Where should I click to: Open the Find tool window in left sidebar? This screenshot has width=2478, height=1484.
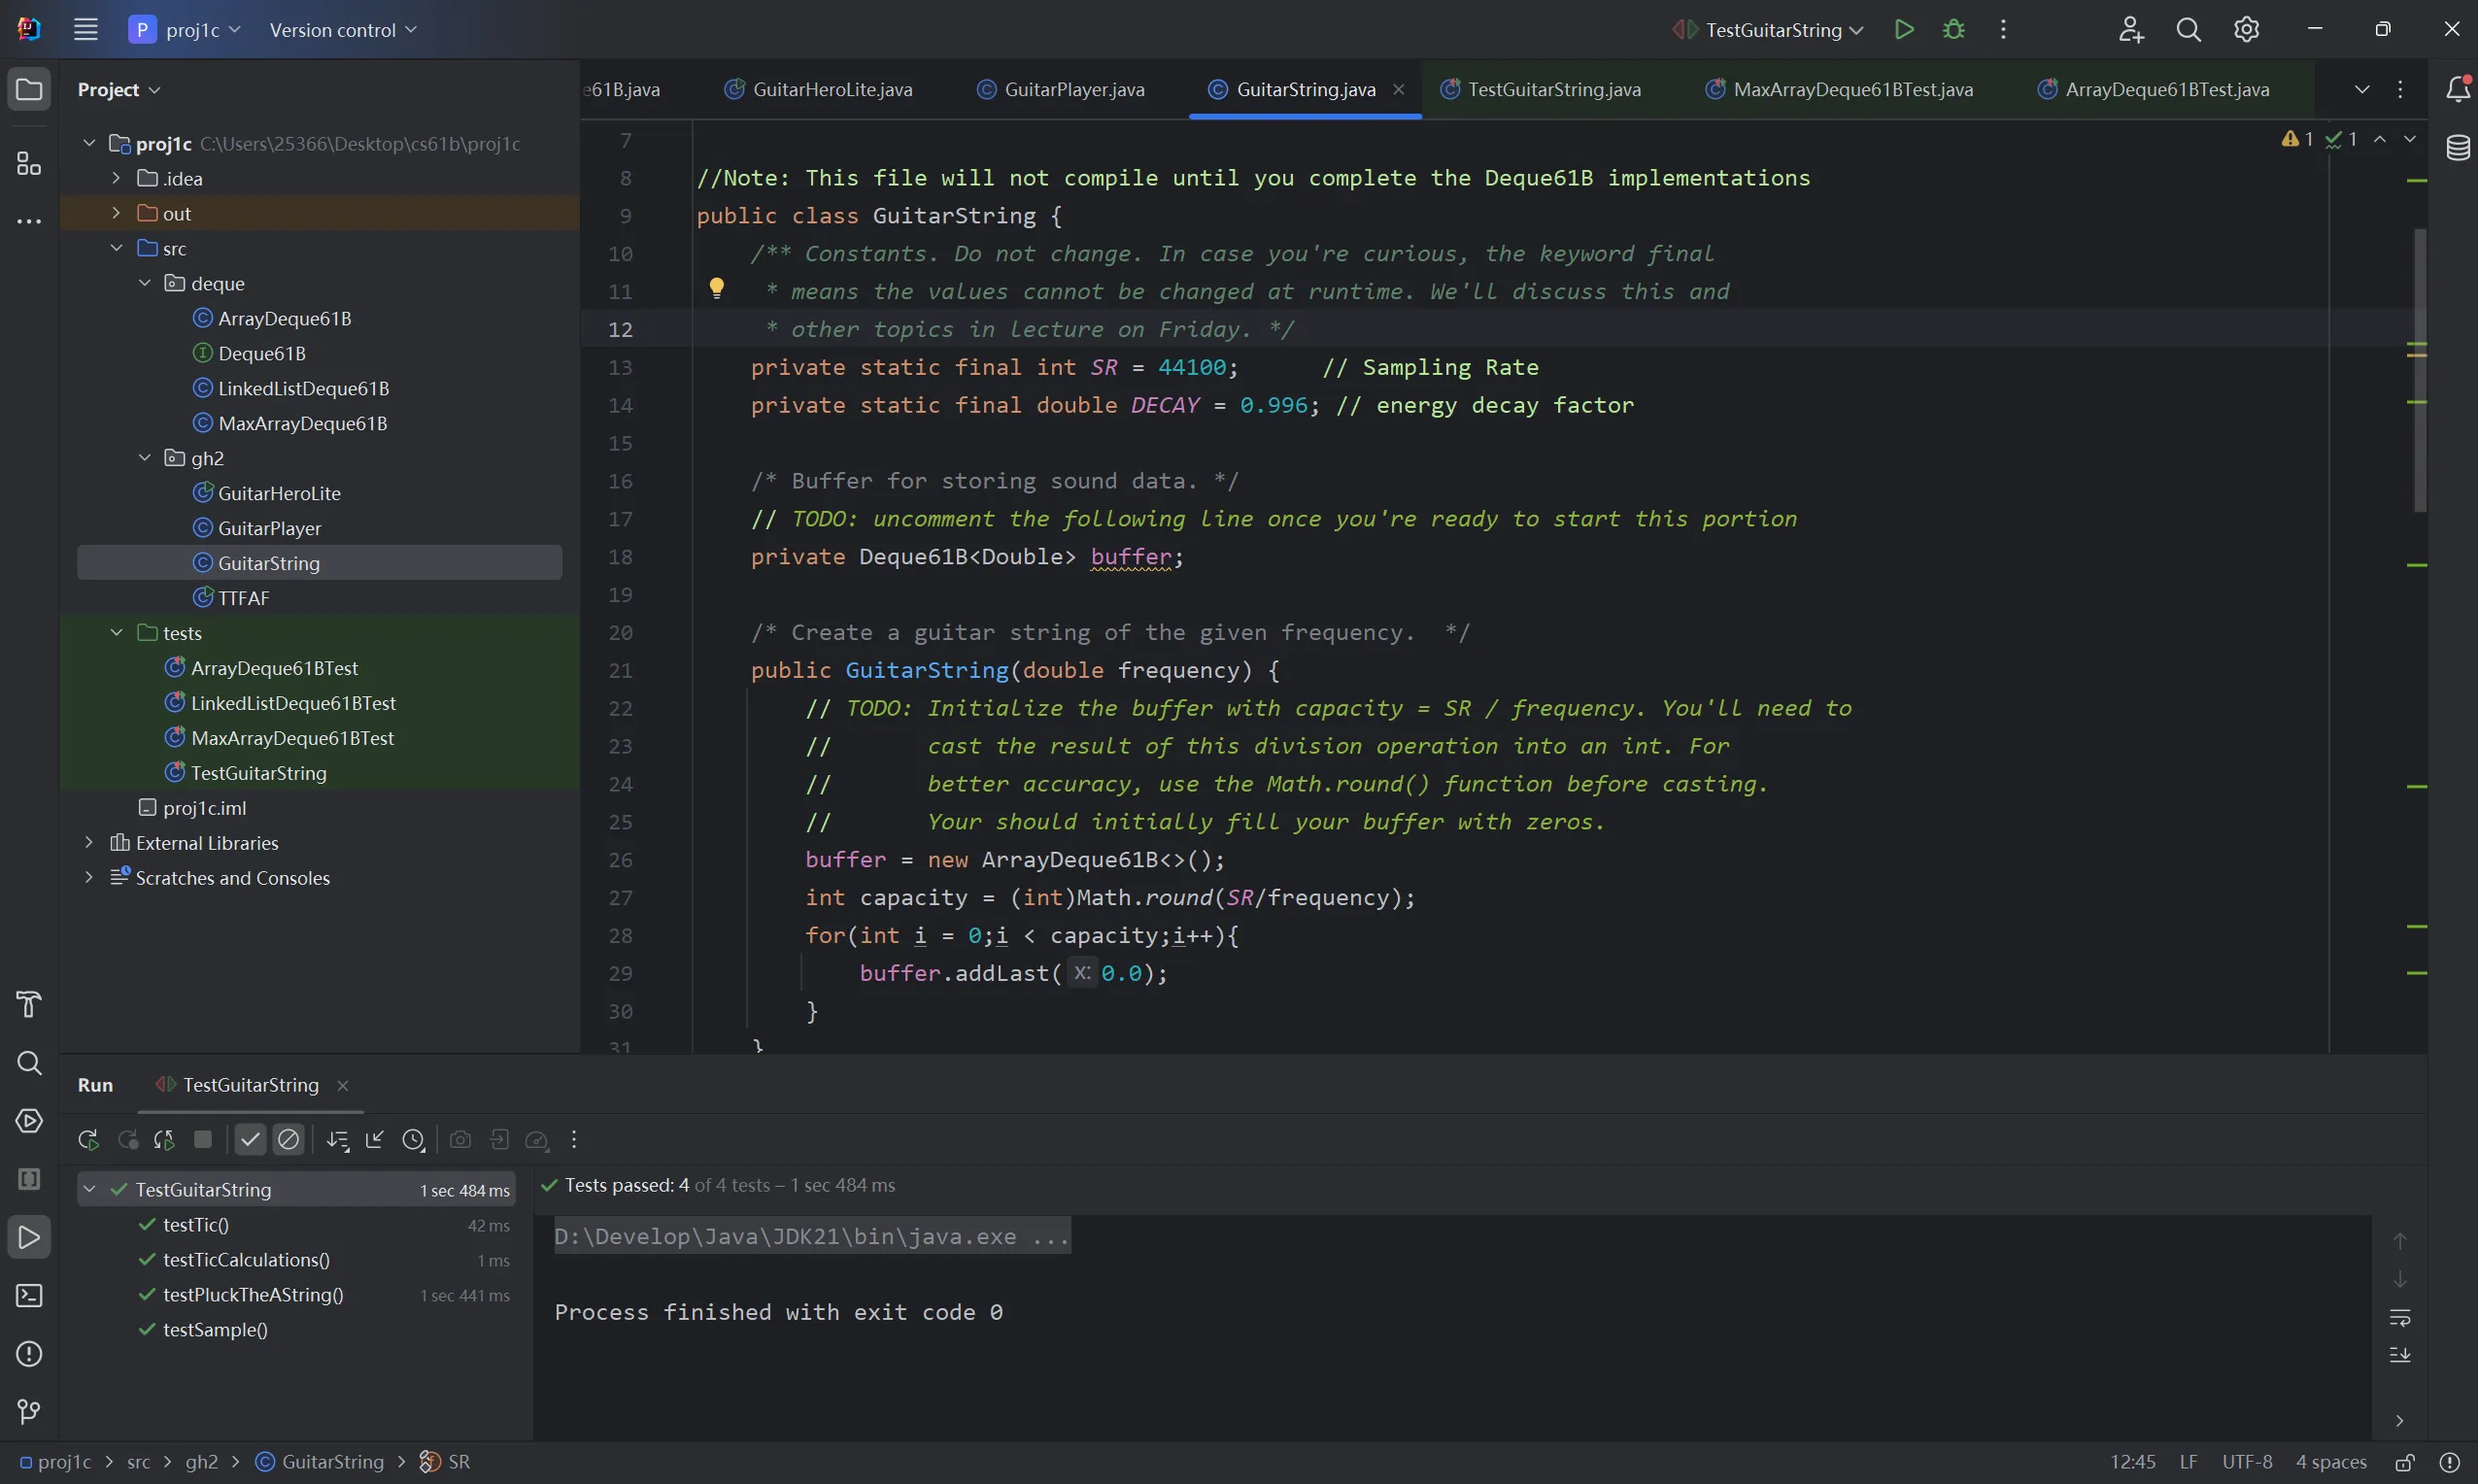29,1062
